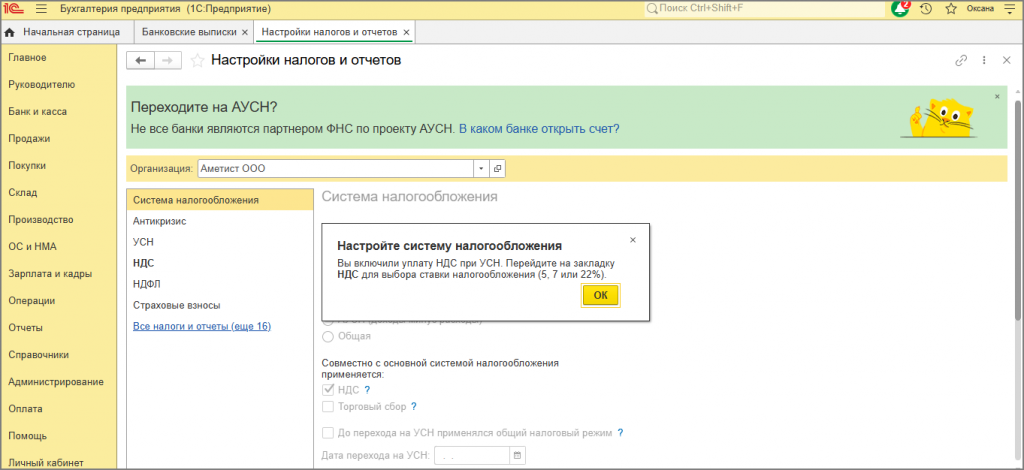Click the notifications bell icon
The width and height of the screenshot is (1024, 470).
coord(900,8)
